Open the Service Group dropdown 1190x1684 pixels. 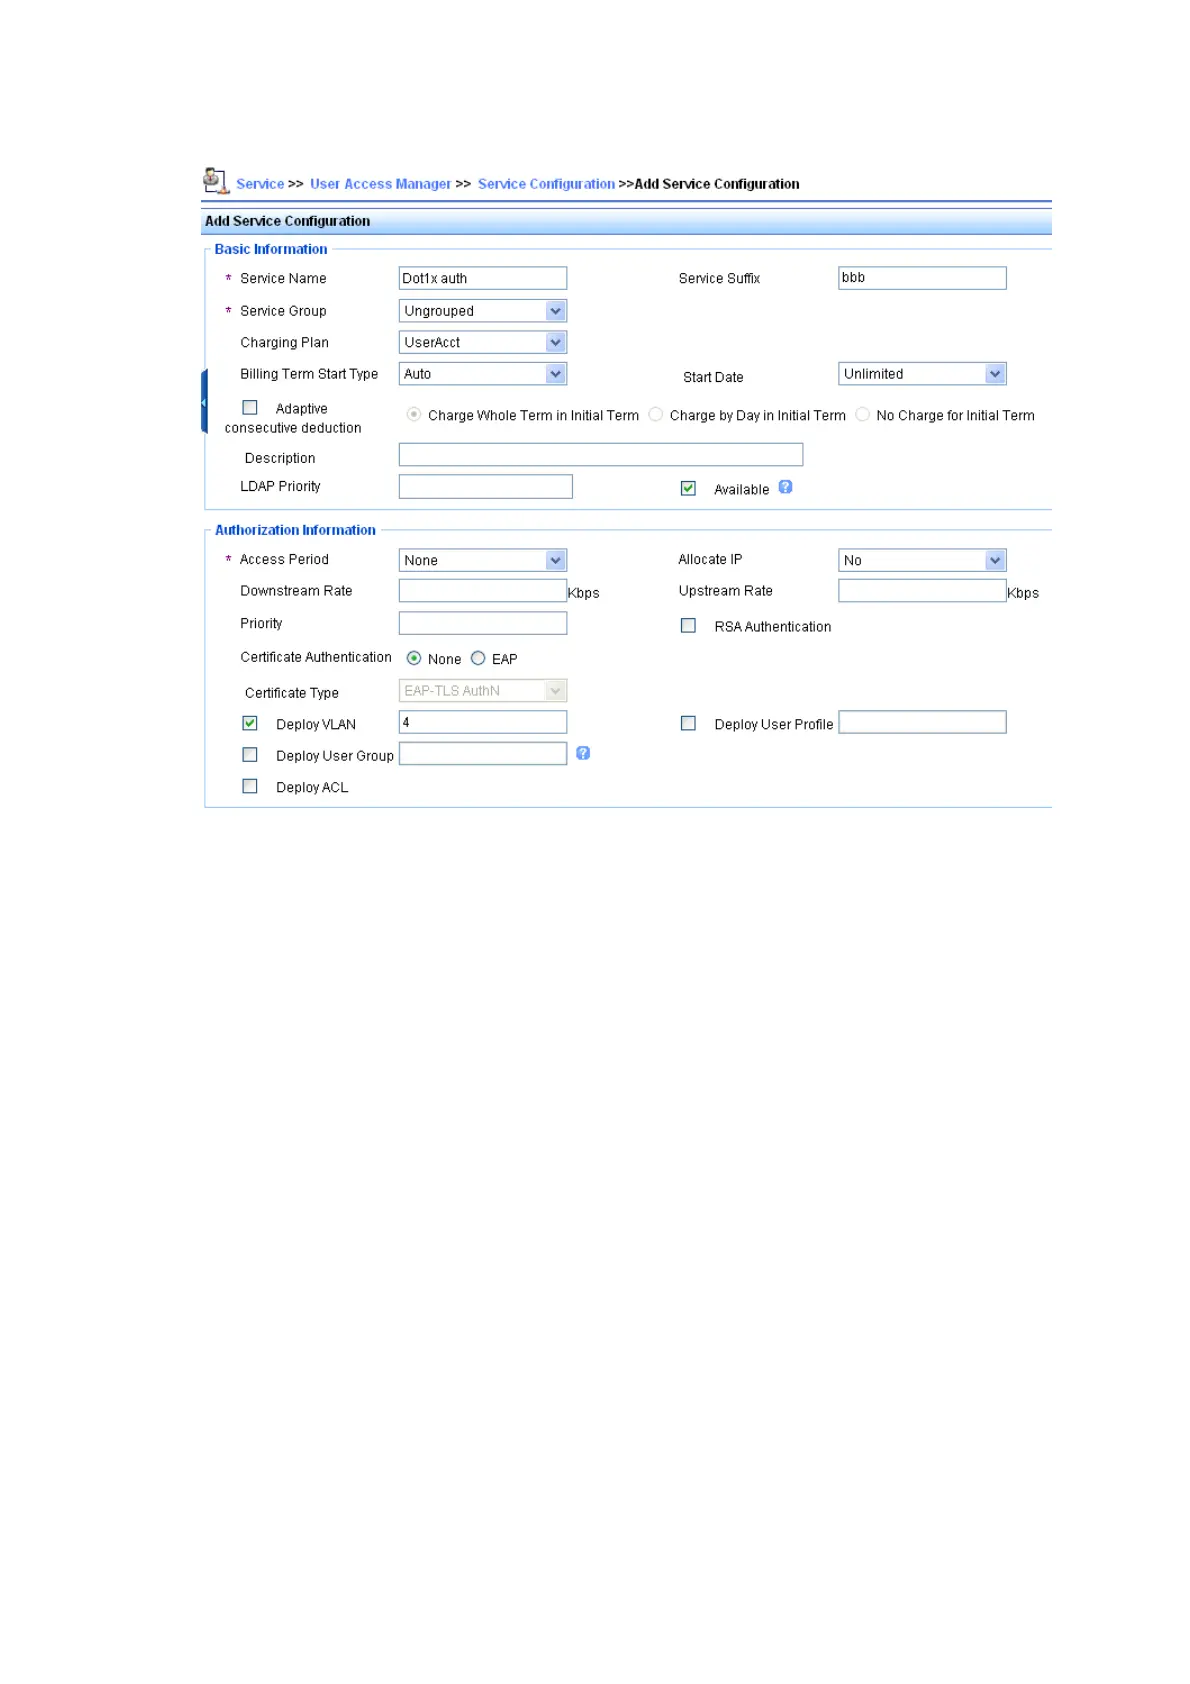pyautogui.click(x=483, y=311)
